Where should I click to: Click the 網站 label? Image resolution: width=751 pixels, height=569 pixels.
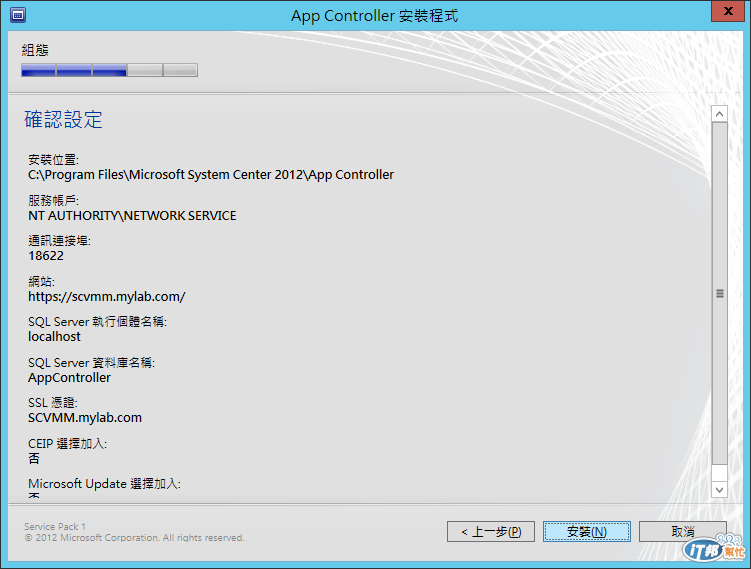click(41, 281)
